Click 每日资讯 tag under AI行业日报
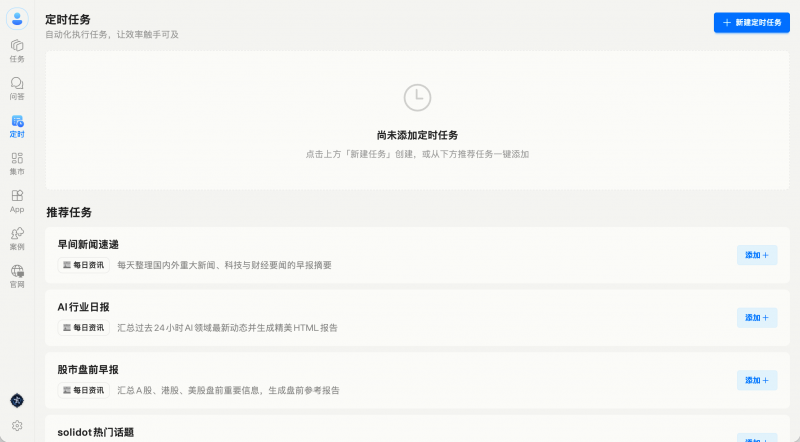Image resolution: width=800 pixels, height=442 pixels. click(x=83, y=328)
